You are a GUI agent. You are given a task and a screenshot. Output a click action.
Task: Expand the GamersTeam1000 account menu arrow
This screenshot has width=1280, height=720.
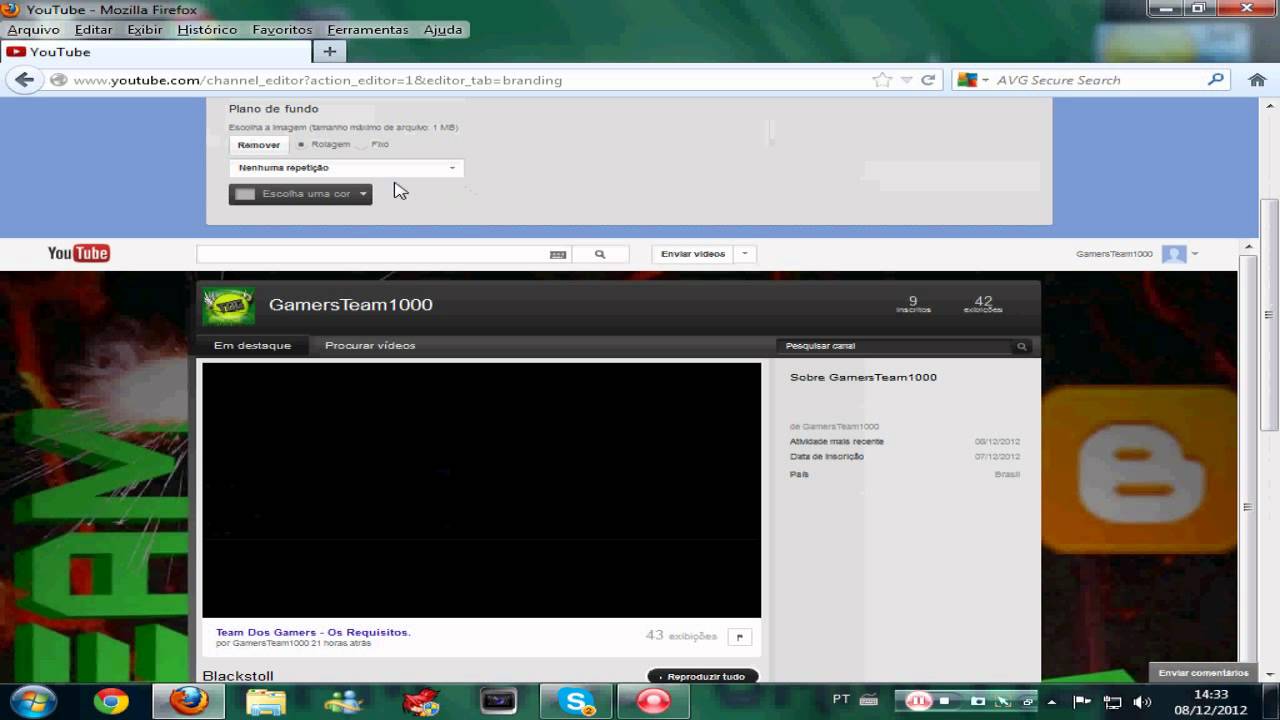1195,254
